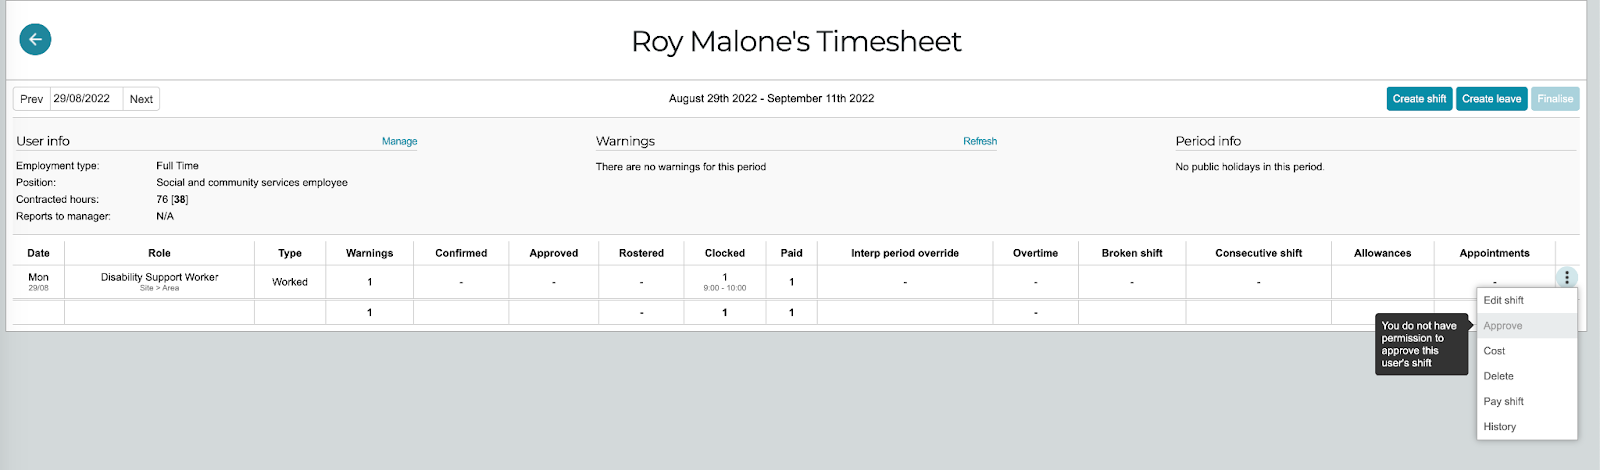The image size is (1600, 470).
Task: Open the three-dot shift options menu
Action: pyautogui.click(x=1567, y=278)
